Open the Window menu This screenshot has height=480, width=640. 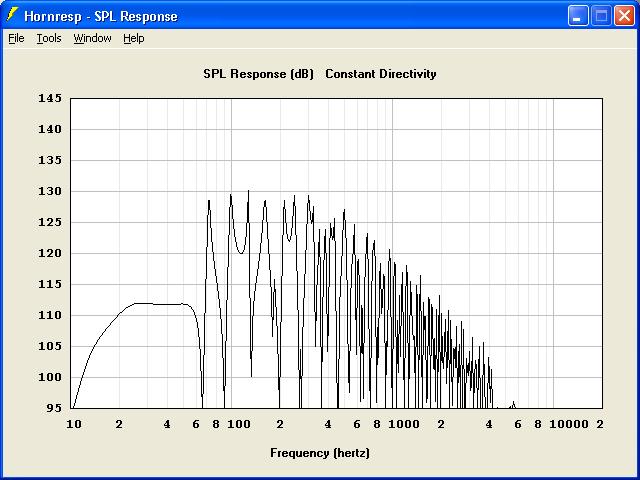(x=92, y=38)
